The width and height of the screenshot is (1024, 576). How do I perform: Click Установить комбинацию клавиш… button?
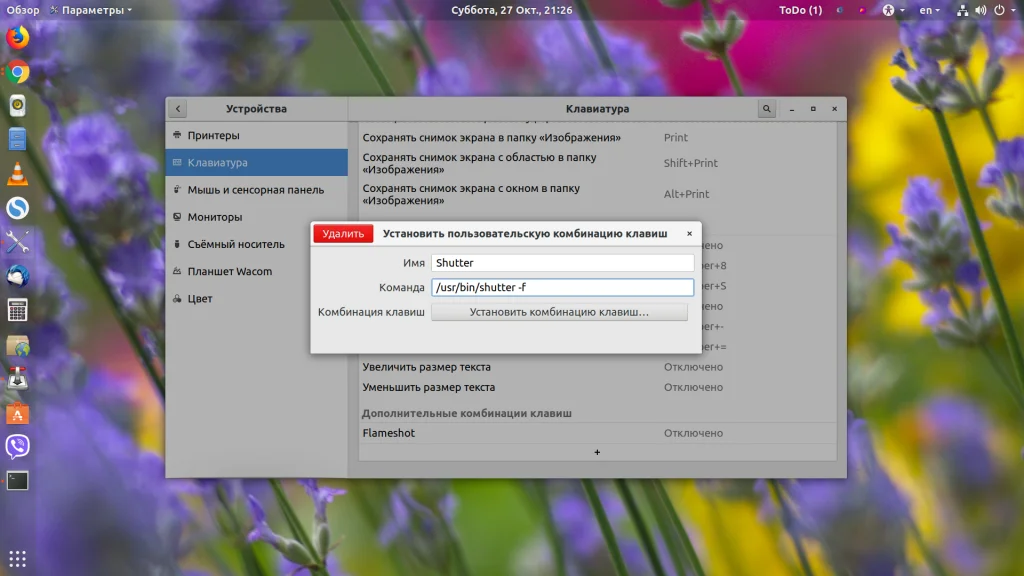click(x=559, y=312)
